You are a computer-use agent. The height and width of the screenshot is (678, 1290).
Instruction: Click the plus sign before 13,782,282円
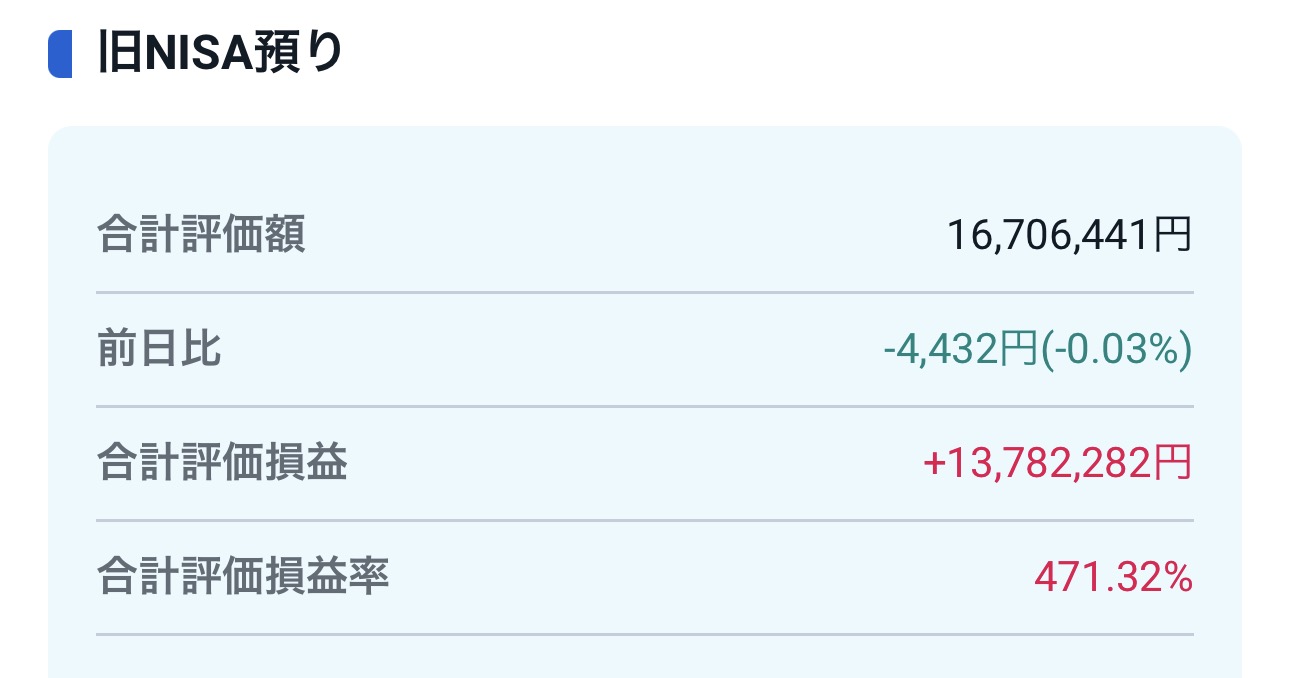click(x=935, y=464)
